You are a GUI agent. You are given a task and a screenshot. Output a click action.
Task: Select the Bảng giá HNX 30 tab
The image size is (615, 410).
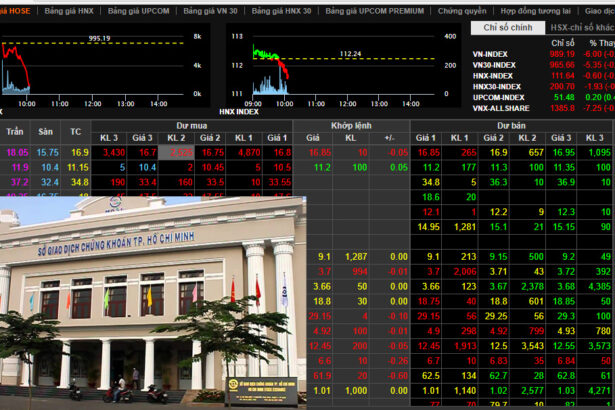(281, 11)
